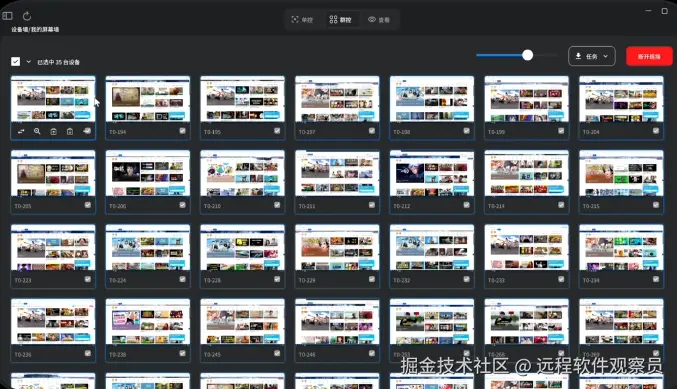The image size is (677, 389).
Task: Click the 设备墙/我的屏幕墙 breadcrumb
Action: click(x=35, y=29)
